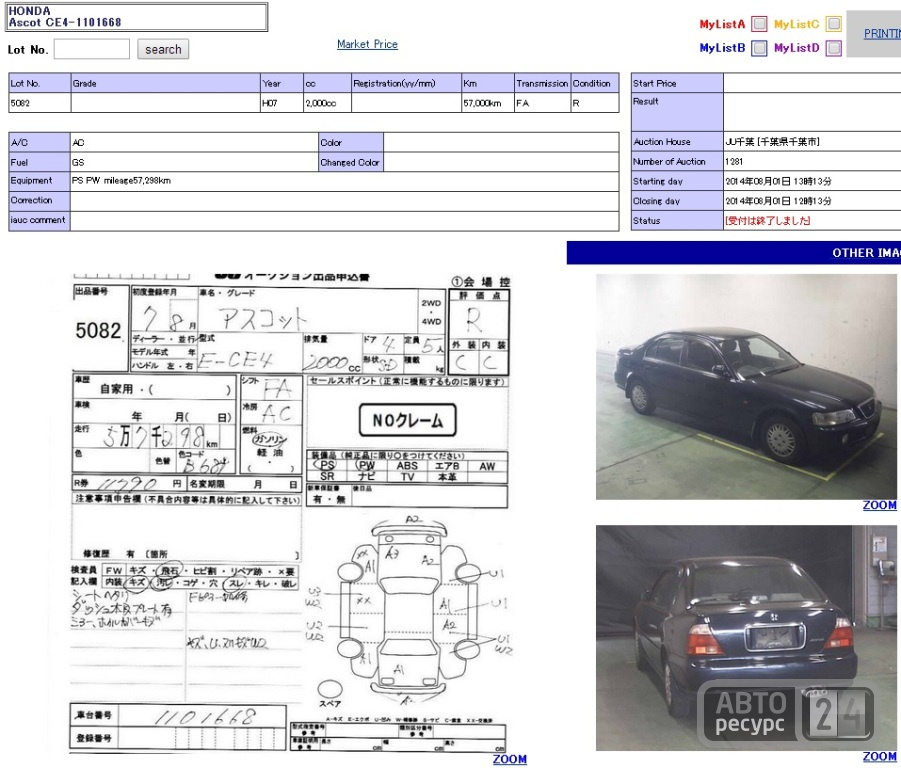Image resolution: width=901 pixels, height=768 pixels.
Task: Click the HONDA Ascot CE4-1101668 title box
Action: [x=137, y=17]
